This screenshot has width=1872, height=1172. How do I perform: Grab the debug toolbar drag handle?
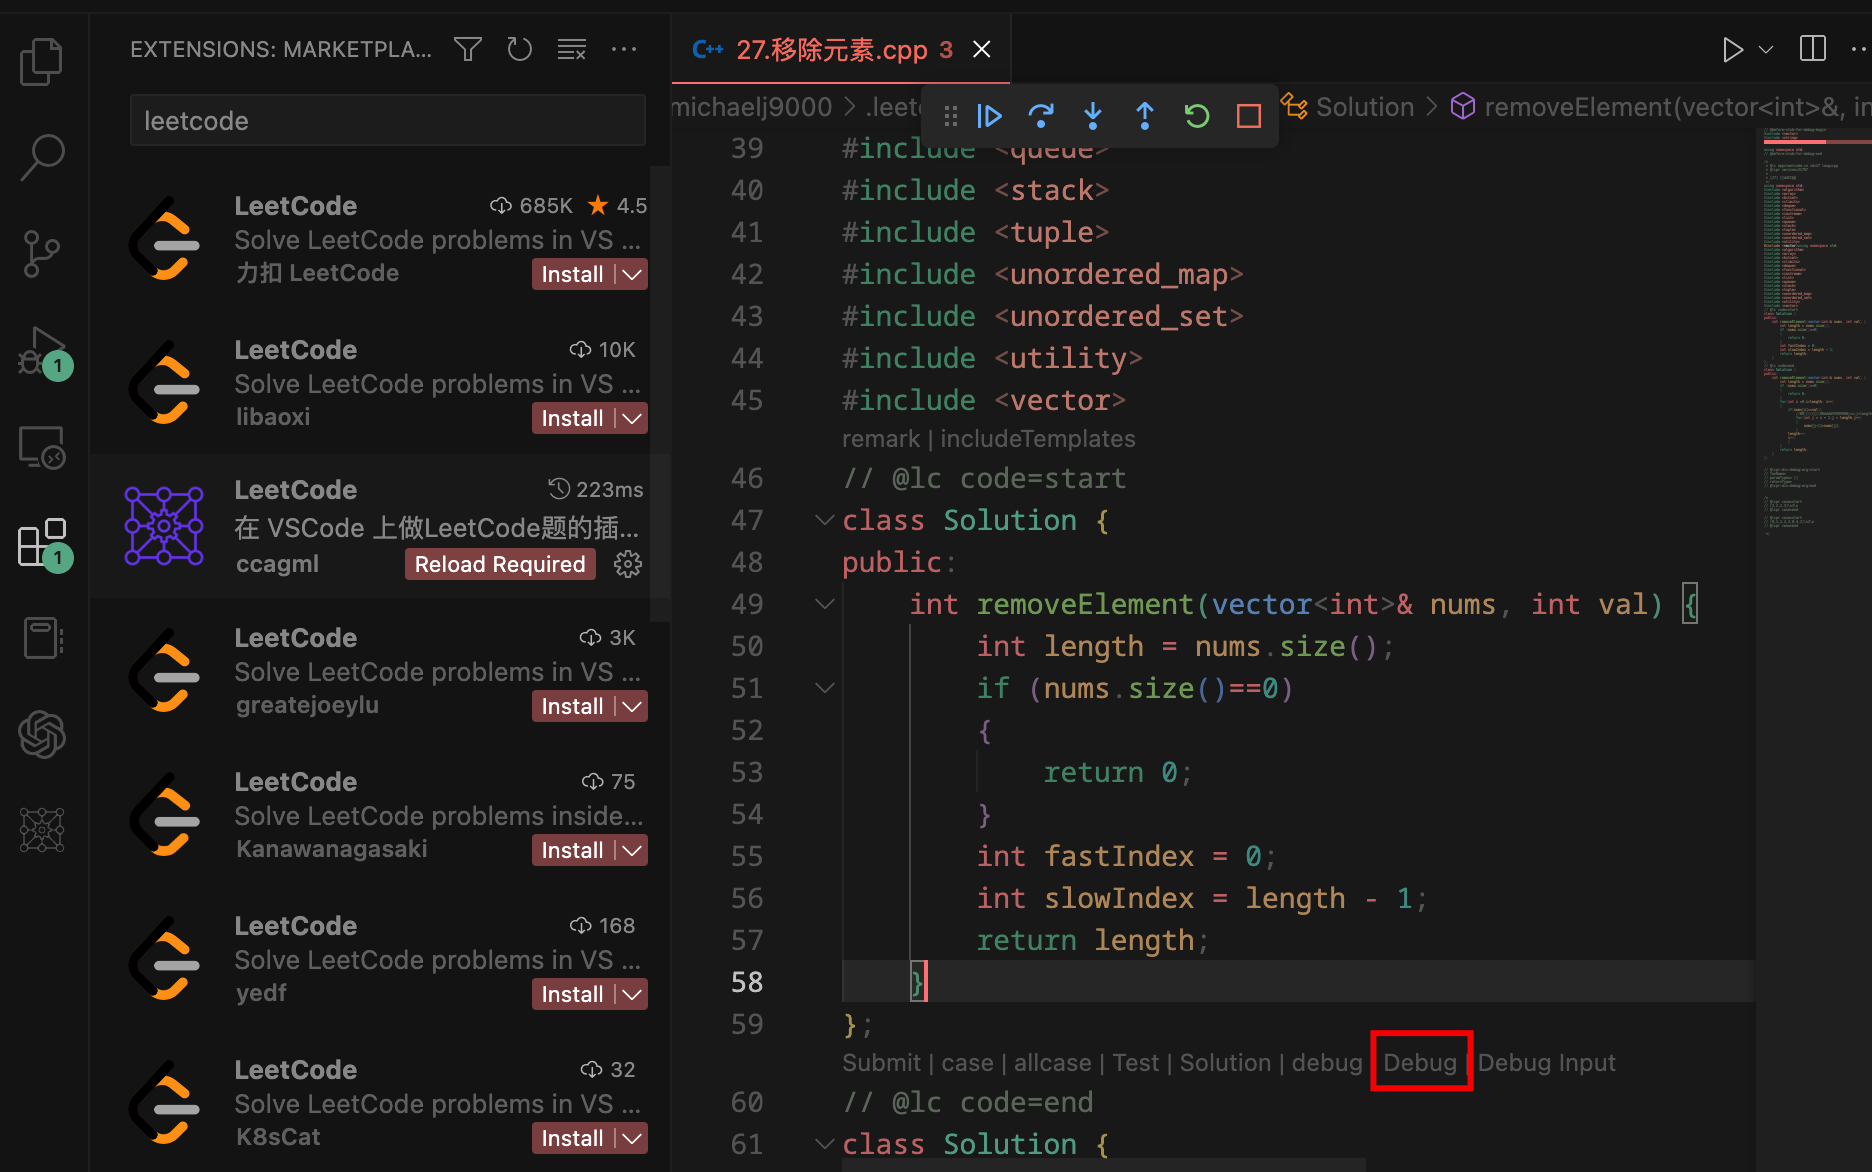point(950,116)
